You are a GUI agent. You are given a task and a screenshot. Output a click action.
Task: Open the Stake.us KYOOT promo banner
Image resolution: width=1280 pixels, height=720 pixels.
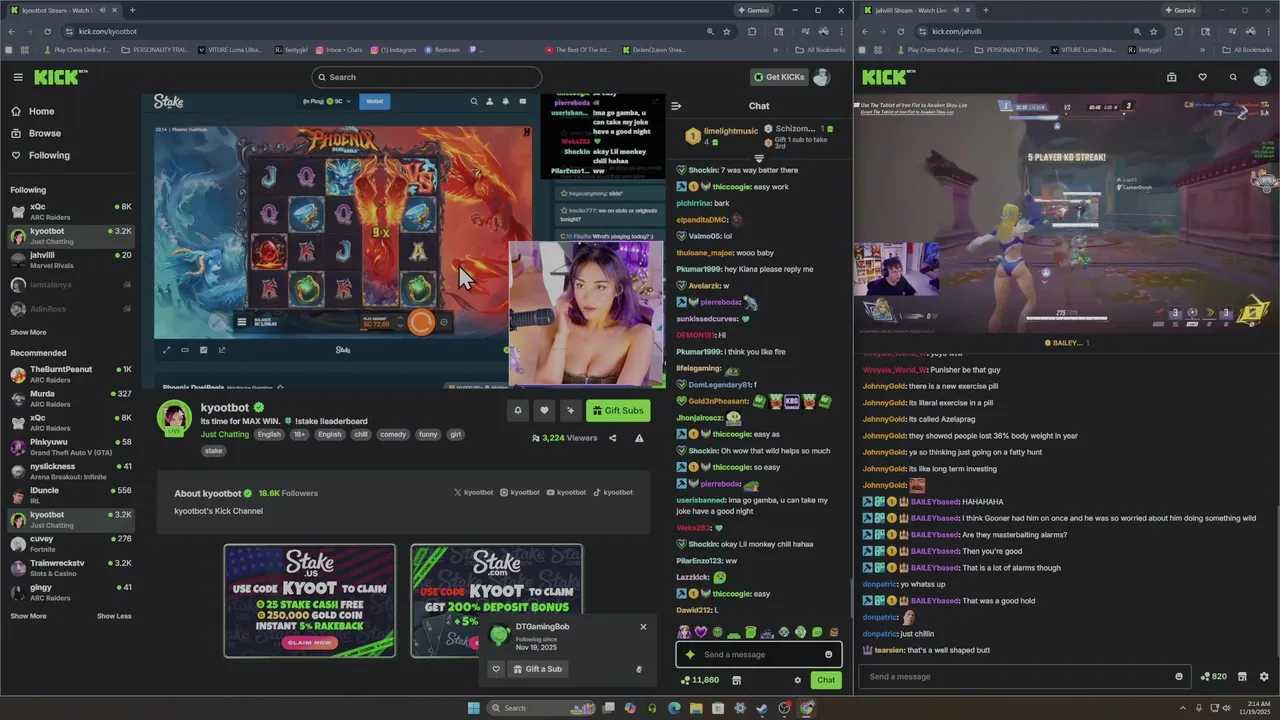pyautogui.click(x=309, y=600)
